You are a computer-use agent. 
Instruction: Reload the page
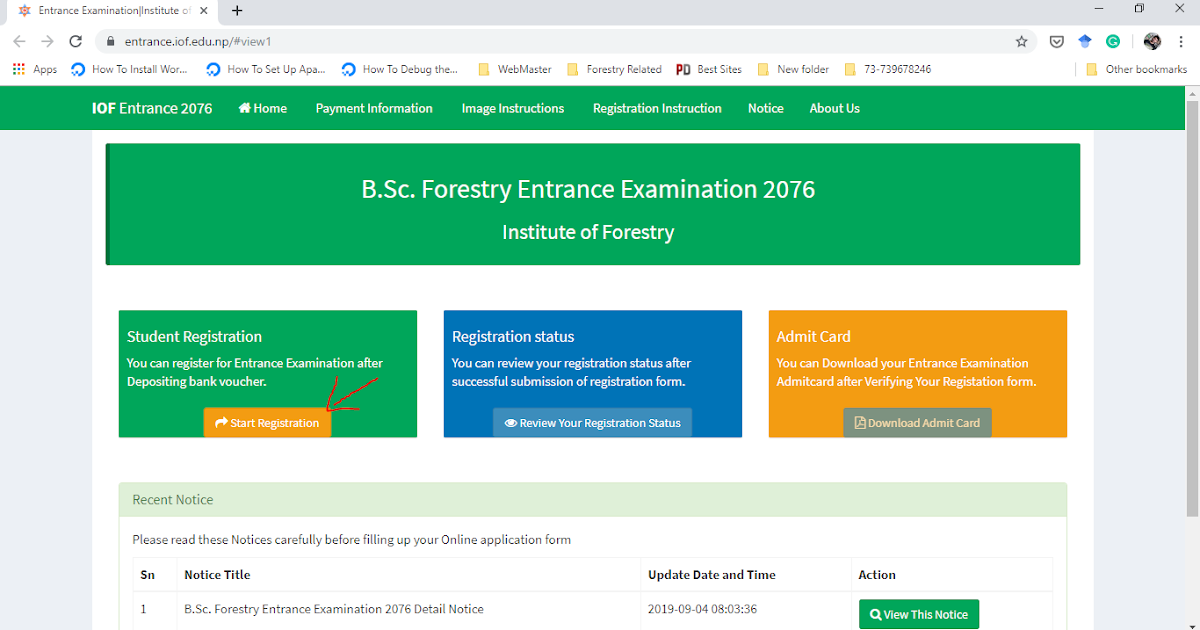75,42
